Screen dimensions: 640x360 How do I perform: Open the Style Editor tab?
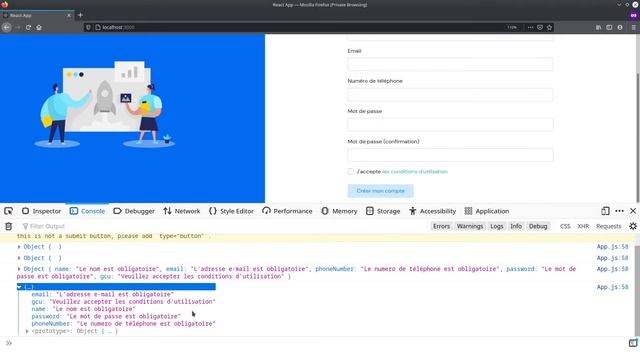pos(231,211)
